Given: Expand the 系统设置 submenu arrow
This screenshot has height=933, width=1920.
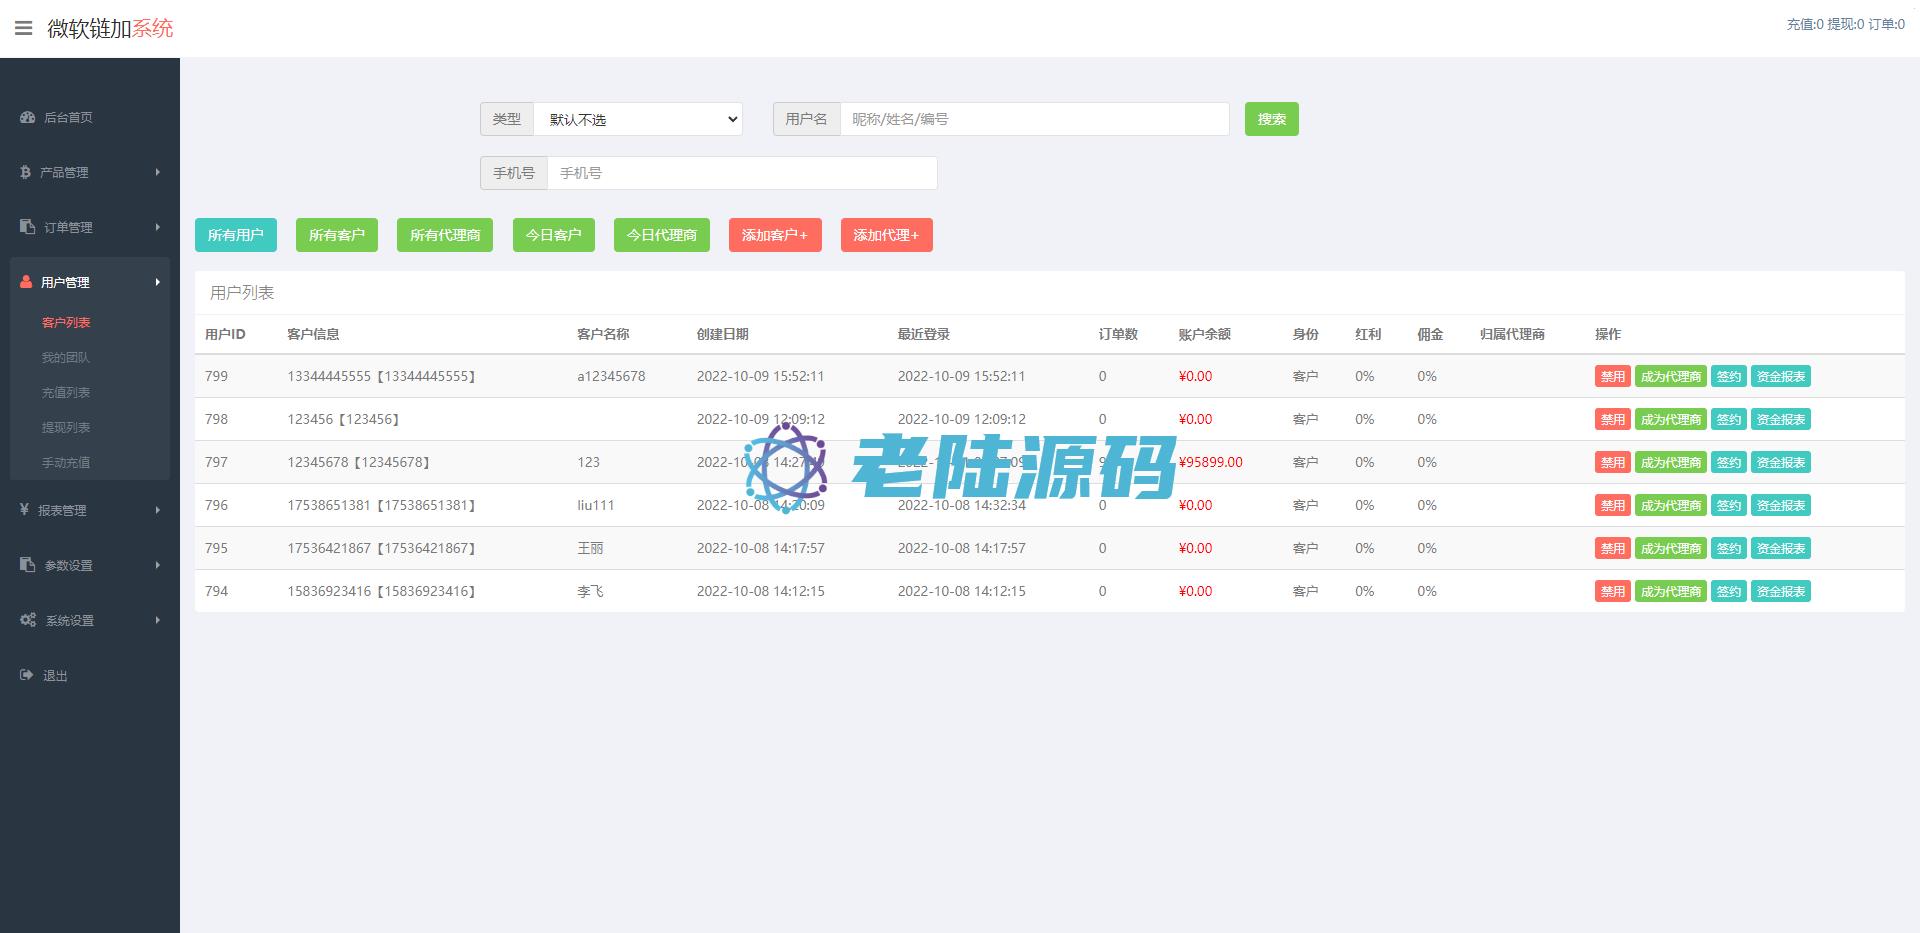Looking at the screenshot, I should pyautogui.click(x=158, y=620).
